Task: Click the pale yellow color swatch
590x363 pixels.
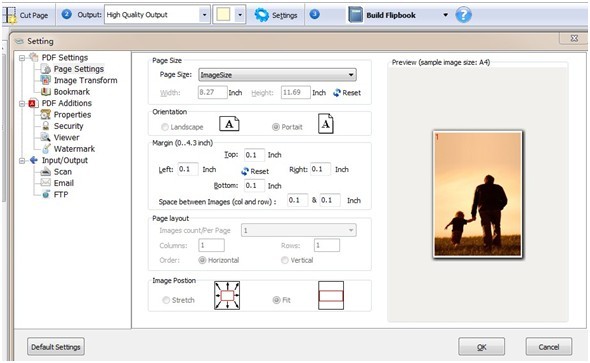Action: click(223, 15)
